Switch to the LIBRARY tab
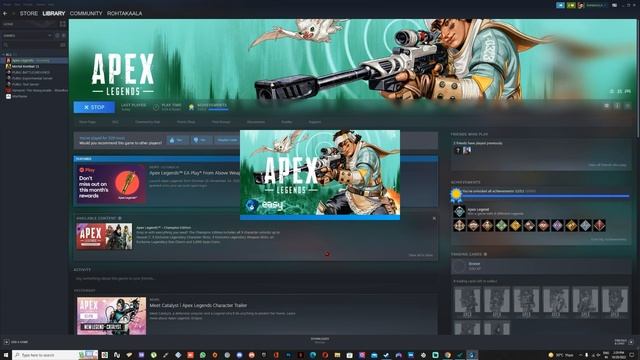The width and height of the screenshot is (640, 360). click(53, 13)
